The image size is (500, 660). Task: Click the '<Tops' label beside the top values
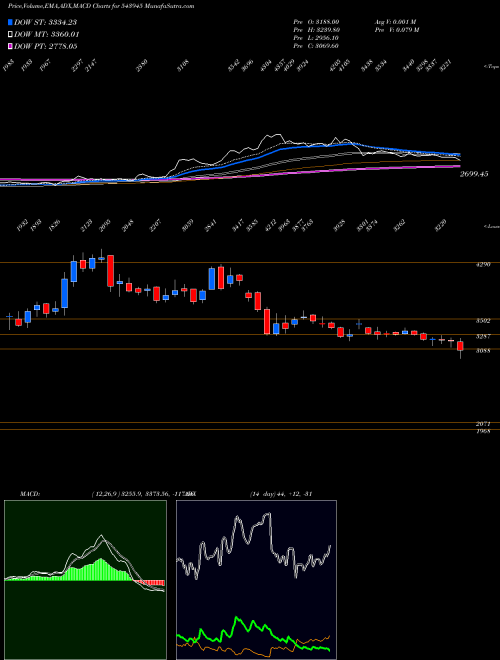coord(492,67)
